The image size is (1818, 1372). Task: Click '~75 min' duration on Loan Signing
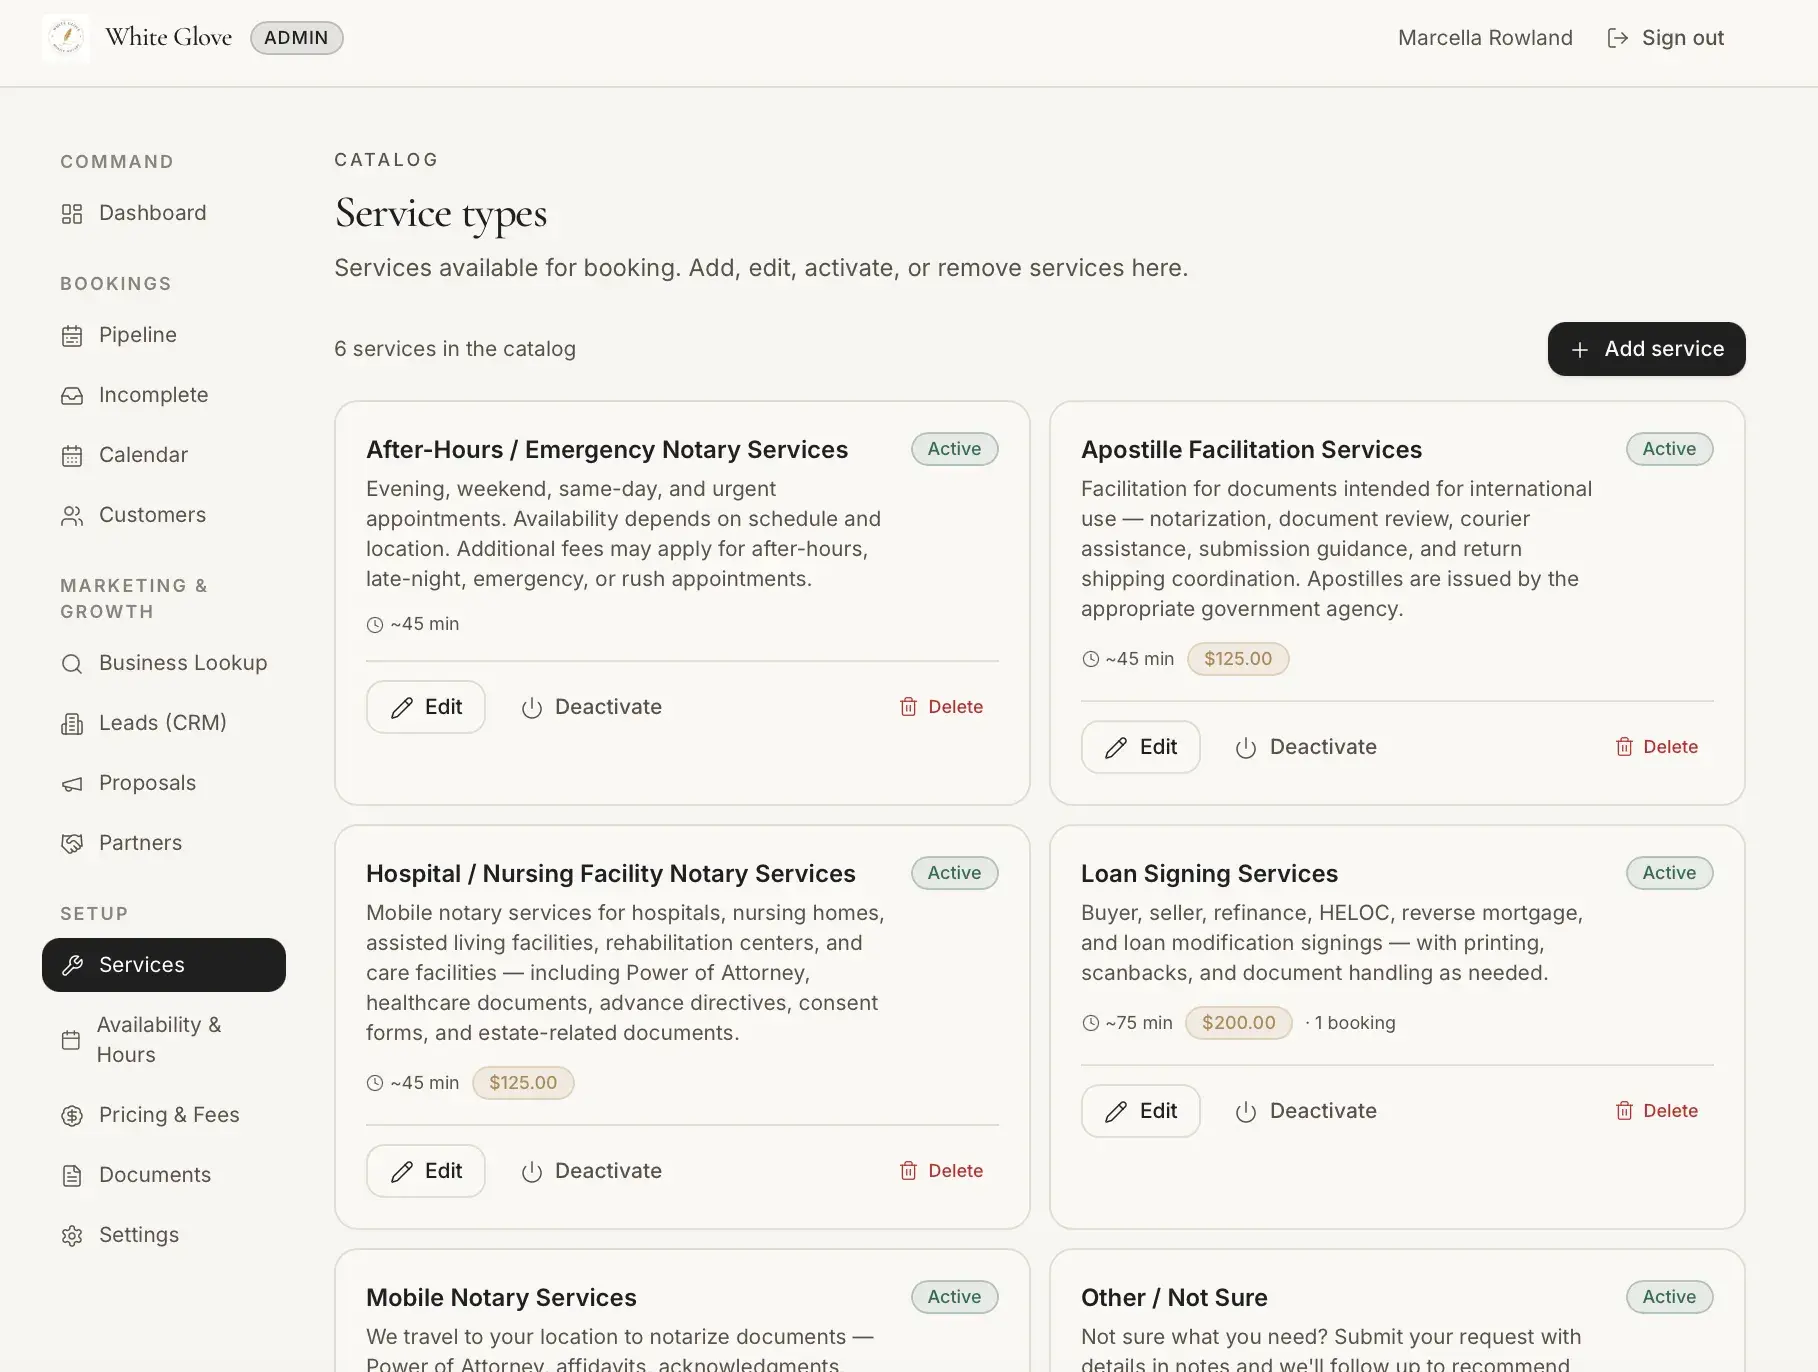1127,1023
